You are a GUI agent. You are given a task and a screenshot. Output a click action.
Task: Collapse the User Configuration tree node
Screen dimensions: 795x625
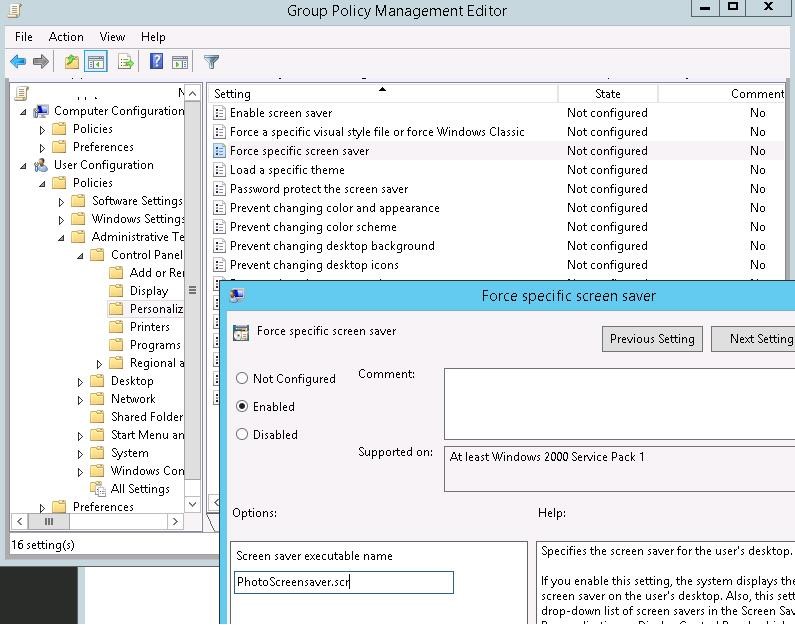click(24, 165)
